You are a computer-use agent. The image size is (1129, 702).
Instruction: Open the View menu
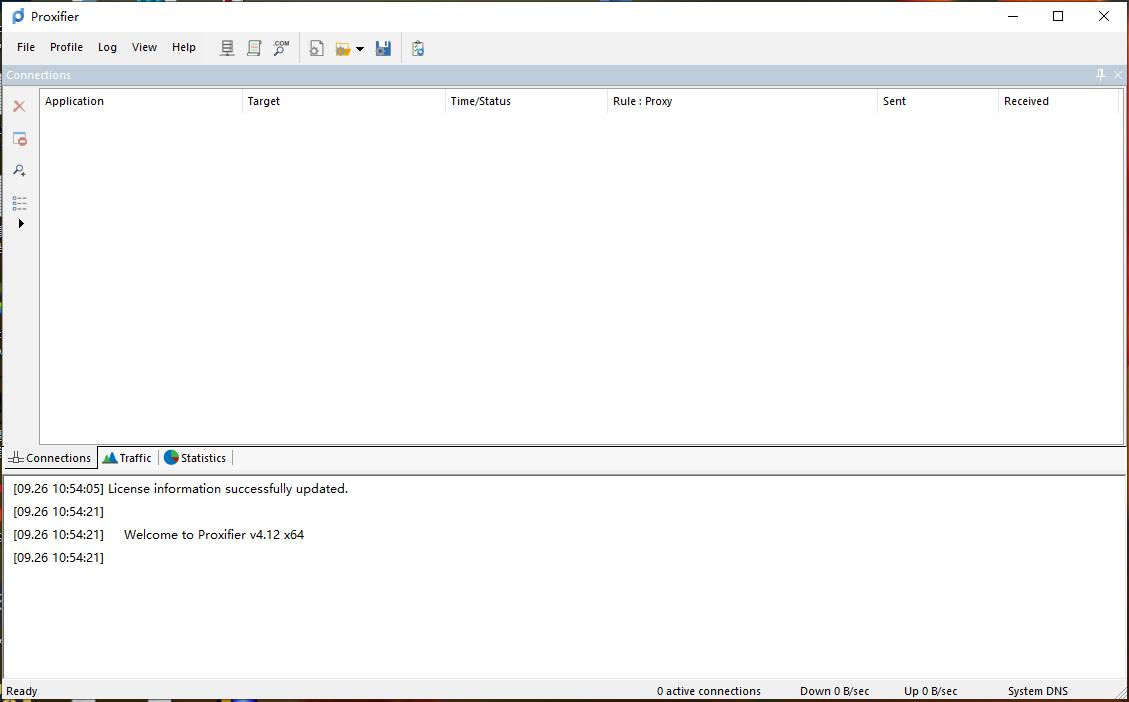144,48
